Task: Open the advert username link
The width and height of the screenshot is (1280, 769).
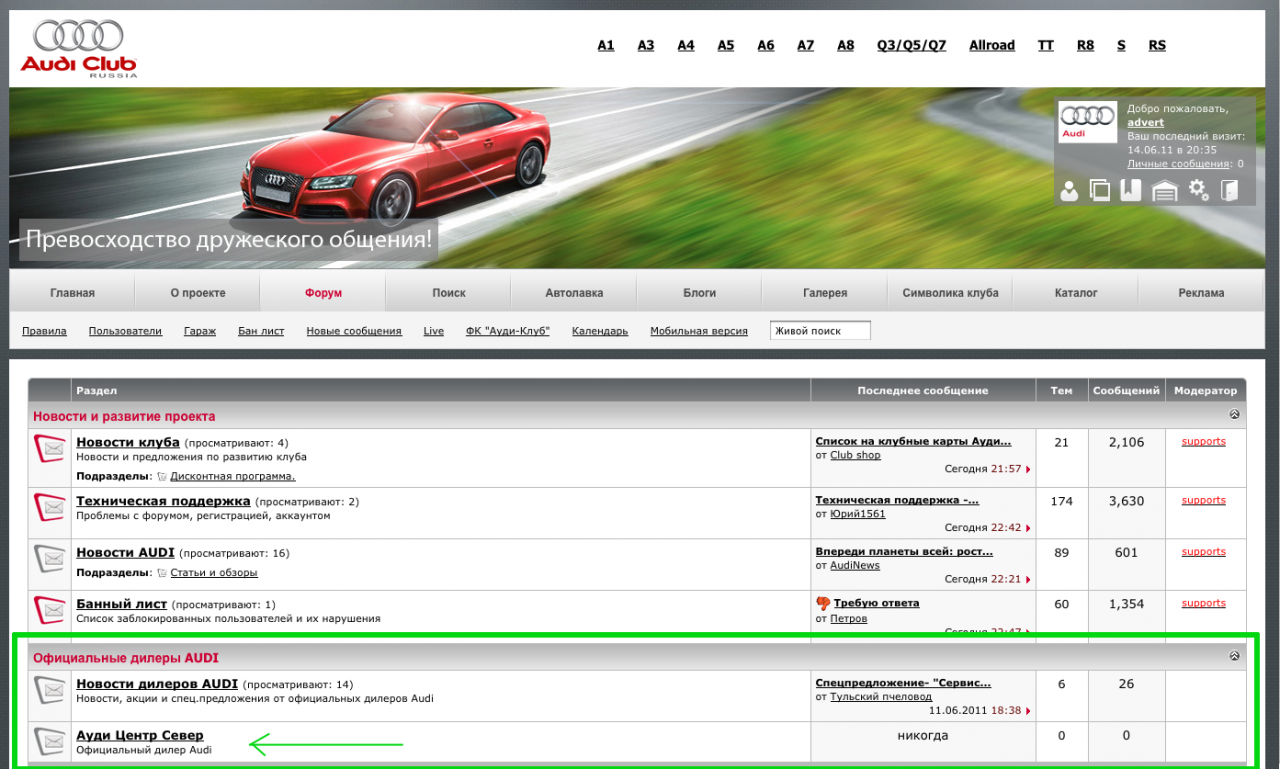Action: click(1146, 122)
